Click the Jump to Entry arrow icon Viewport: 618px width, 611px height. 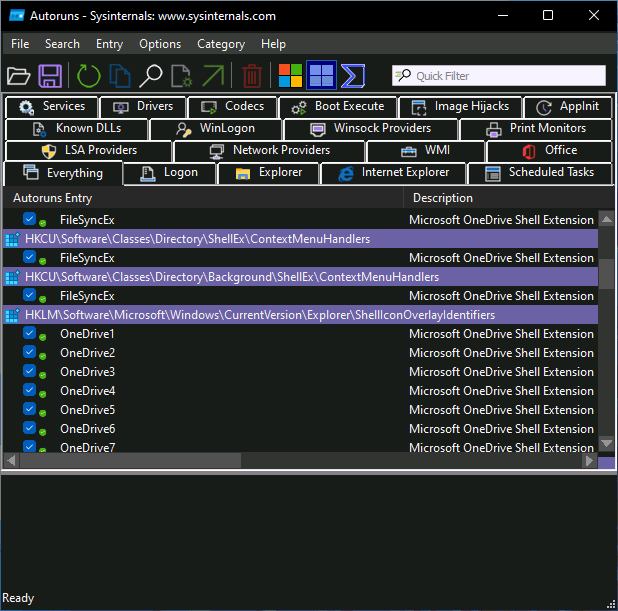coord(213,75)
